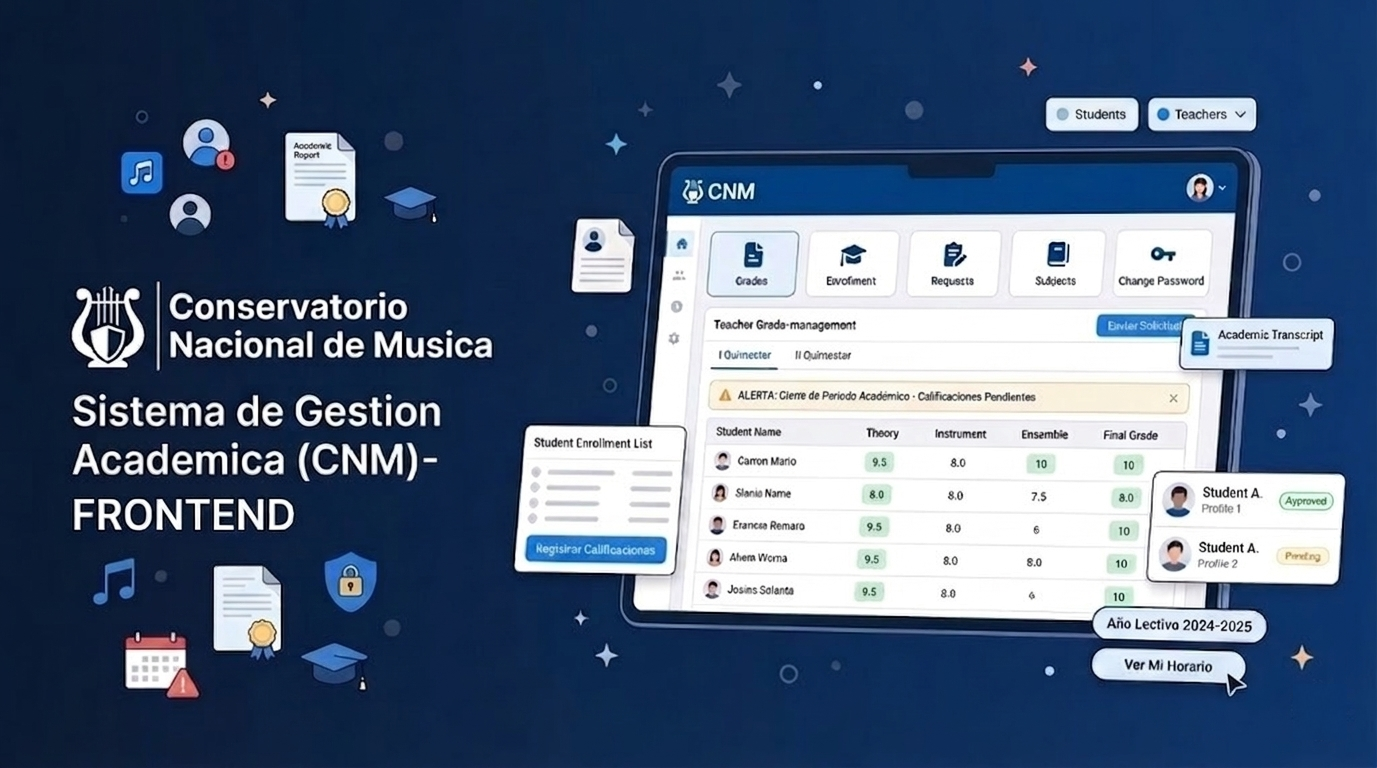
Task: Click the Ver Mi Horario button
Action: [x=1167, y=666]
